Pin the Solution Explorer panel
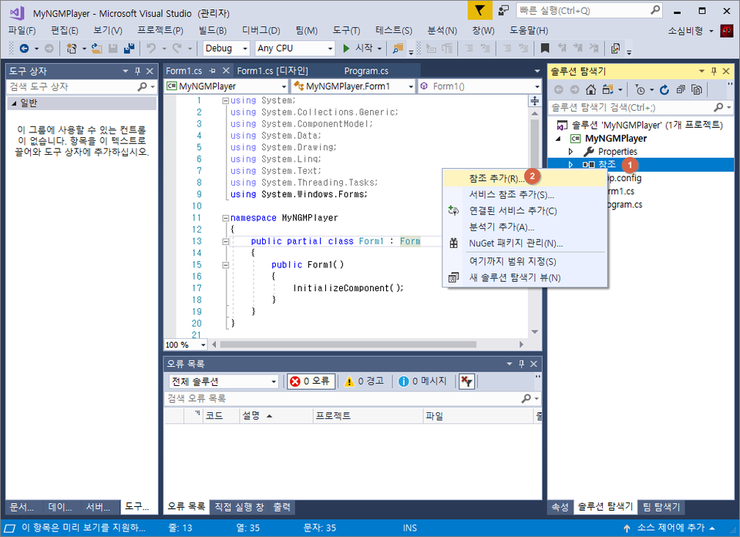 coord(714,71)
